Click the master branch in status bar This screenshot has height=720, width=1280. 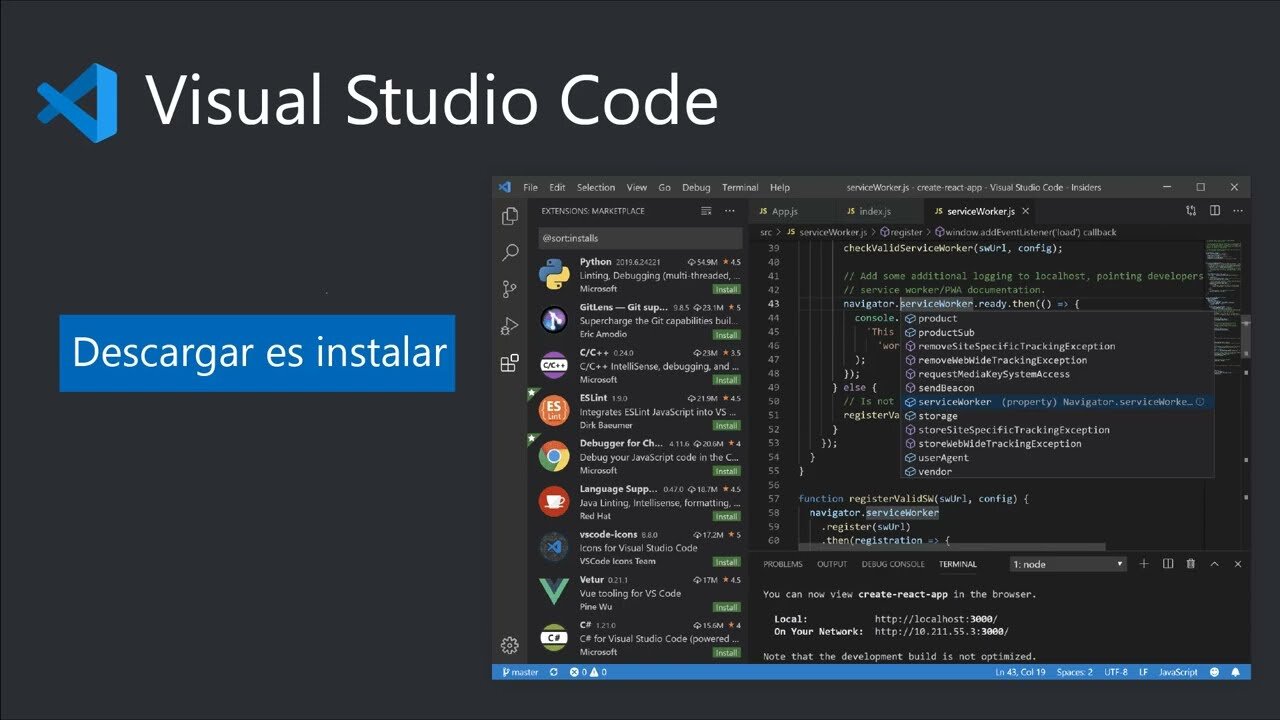click(520, 672)
